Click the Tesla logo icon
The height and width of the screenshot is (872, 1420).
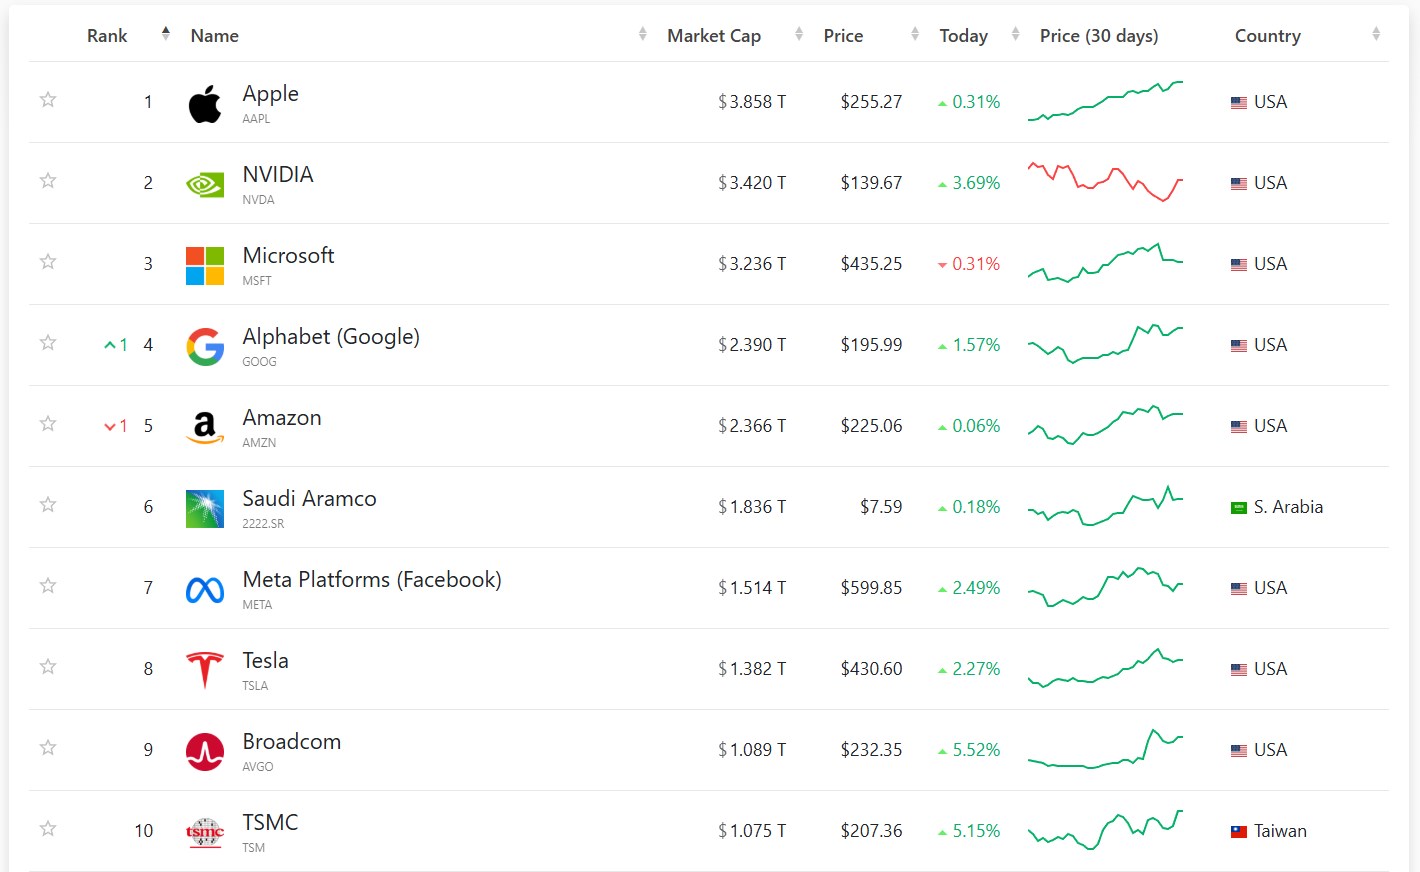205,670
